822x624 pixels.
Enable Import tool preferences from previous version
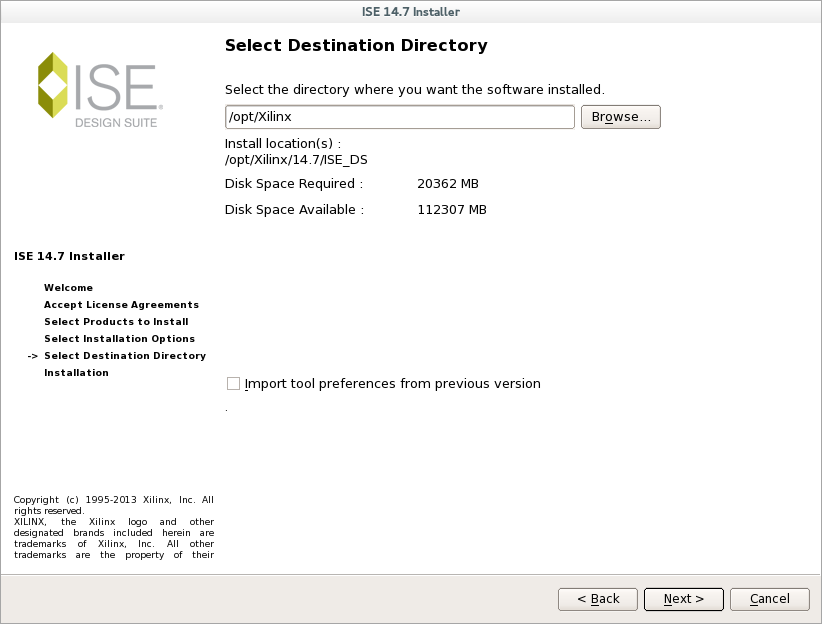pos(233,384)
